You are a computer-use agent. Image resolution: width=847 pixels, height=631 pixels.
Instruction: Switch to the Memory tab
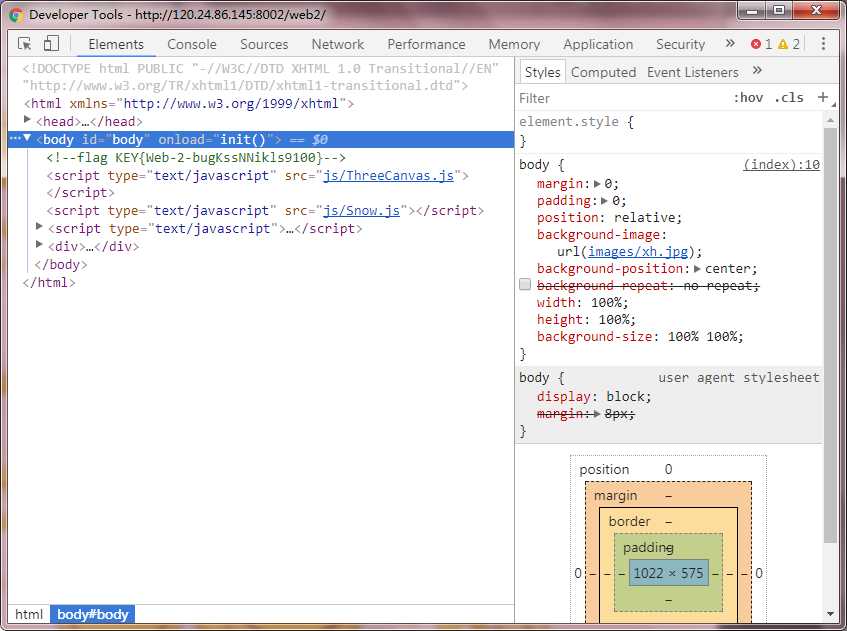click(x=514, y=44)
